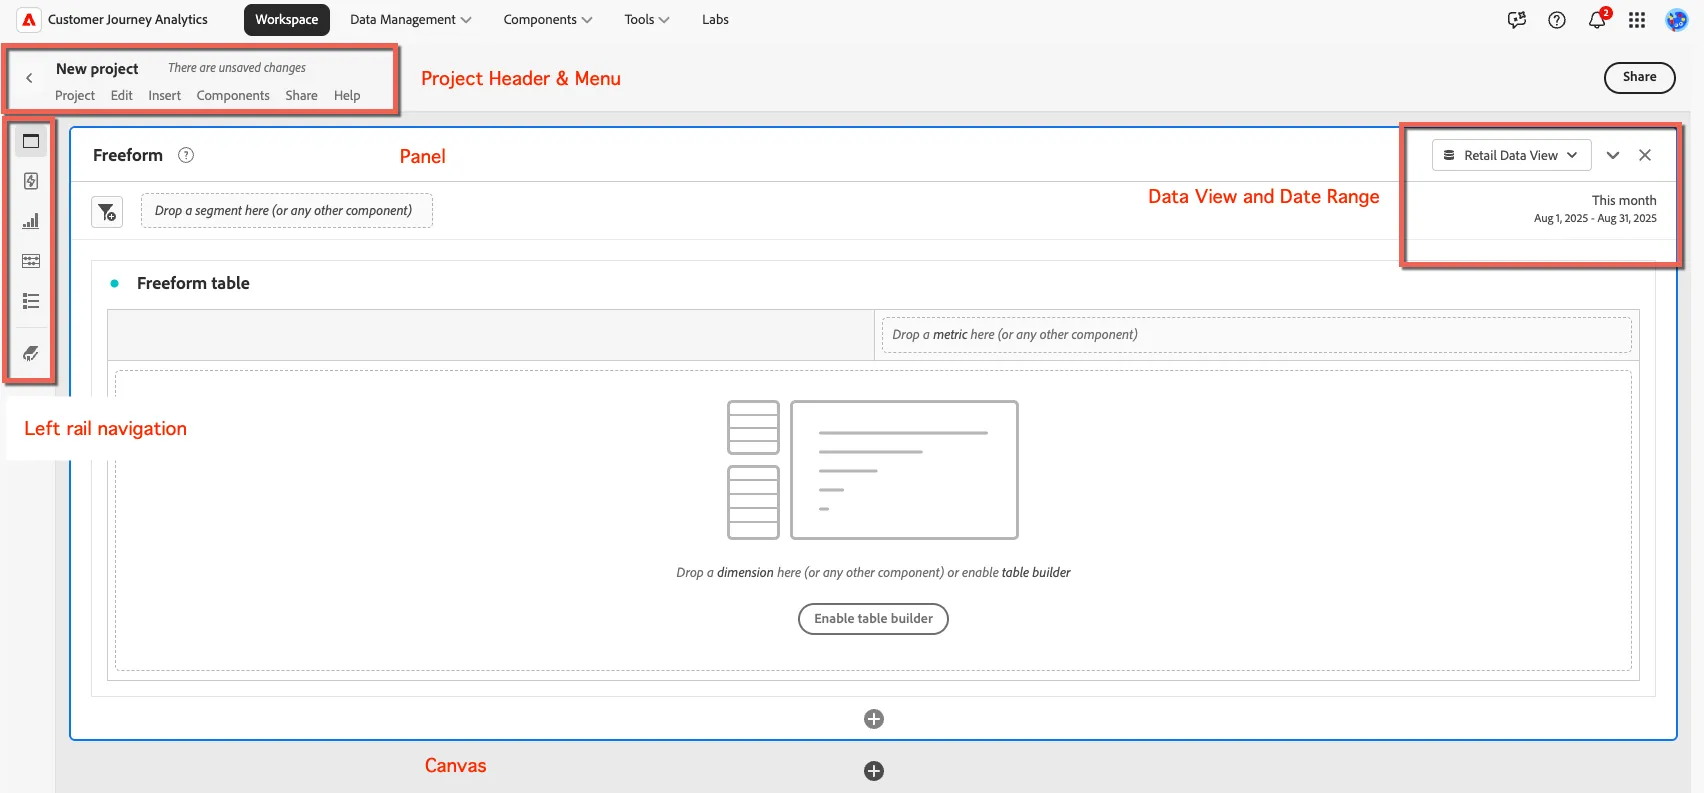
Task: Click Enable table builder button
Action: pos(873,619)
